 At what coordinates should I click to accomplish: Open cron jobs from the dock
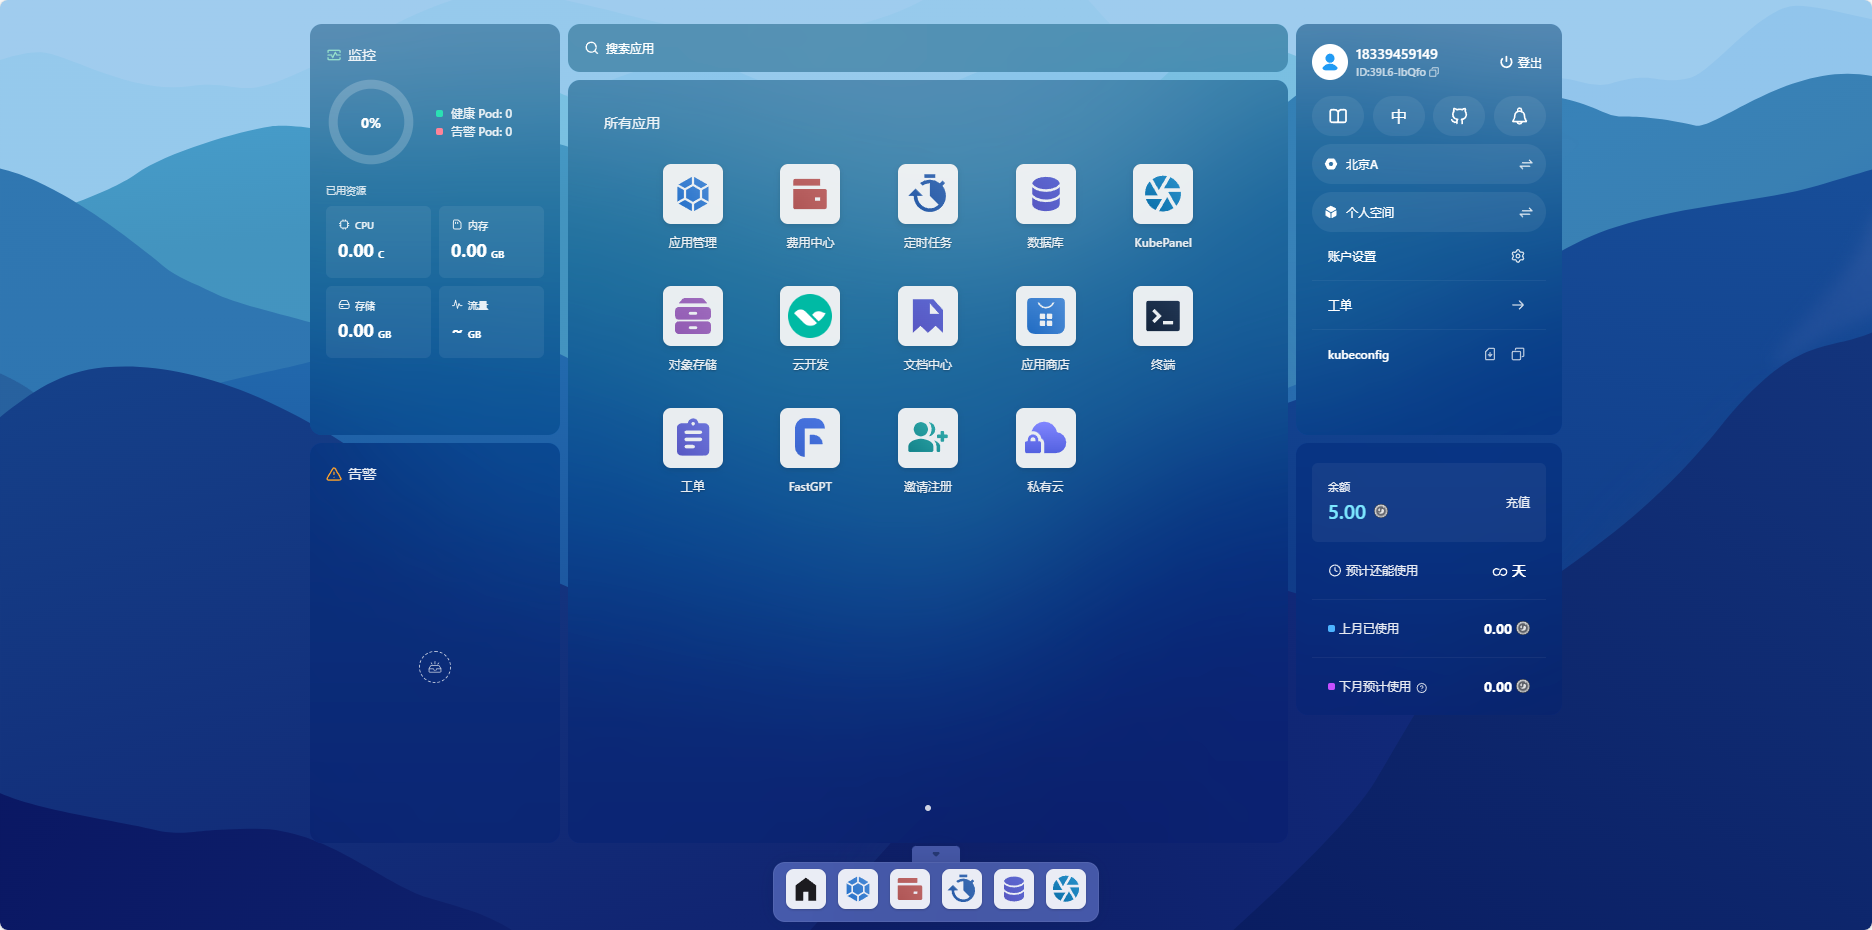(x=962, y=889)
